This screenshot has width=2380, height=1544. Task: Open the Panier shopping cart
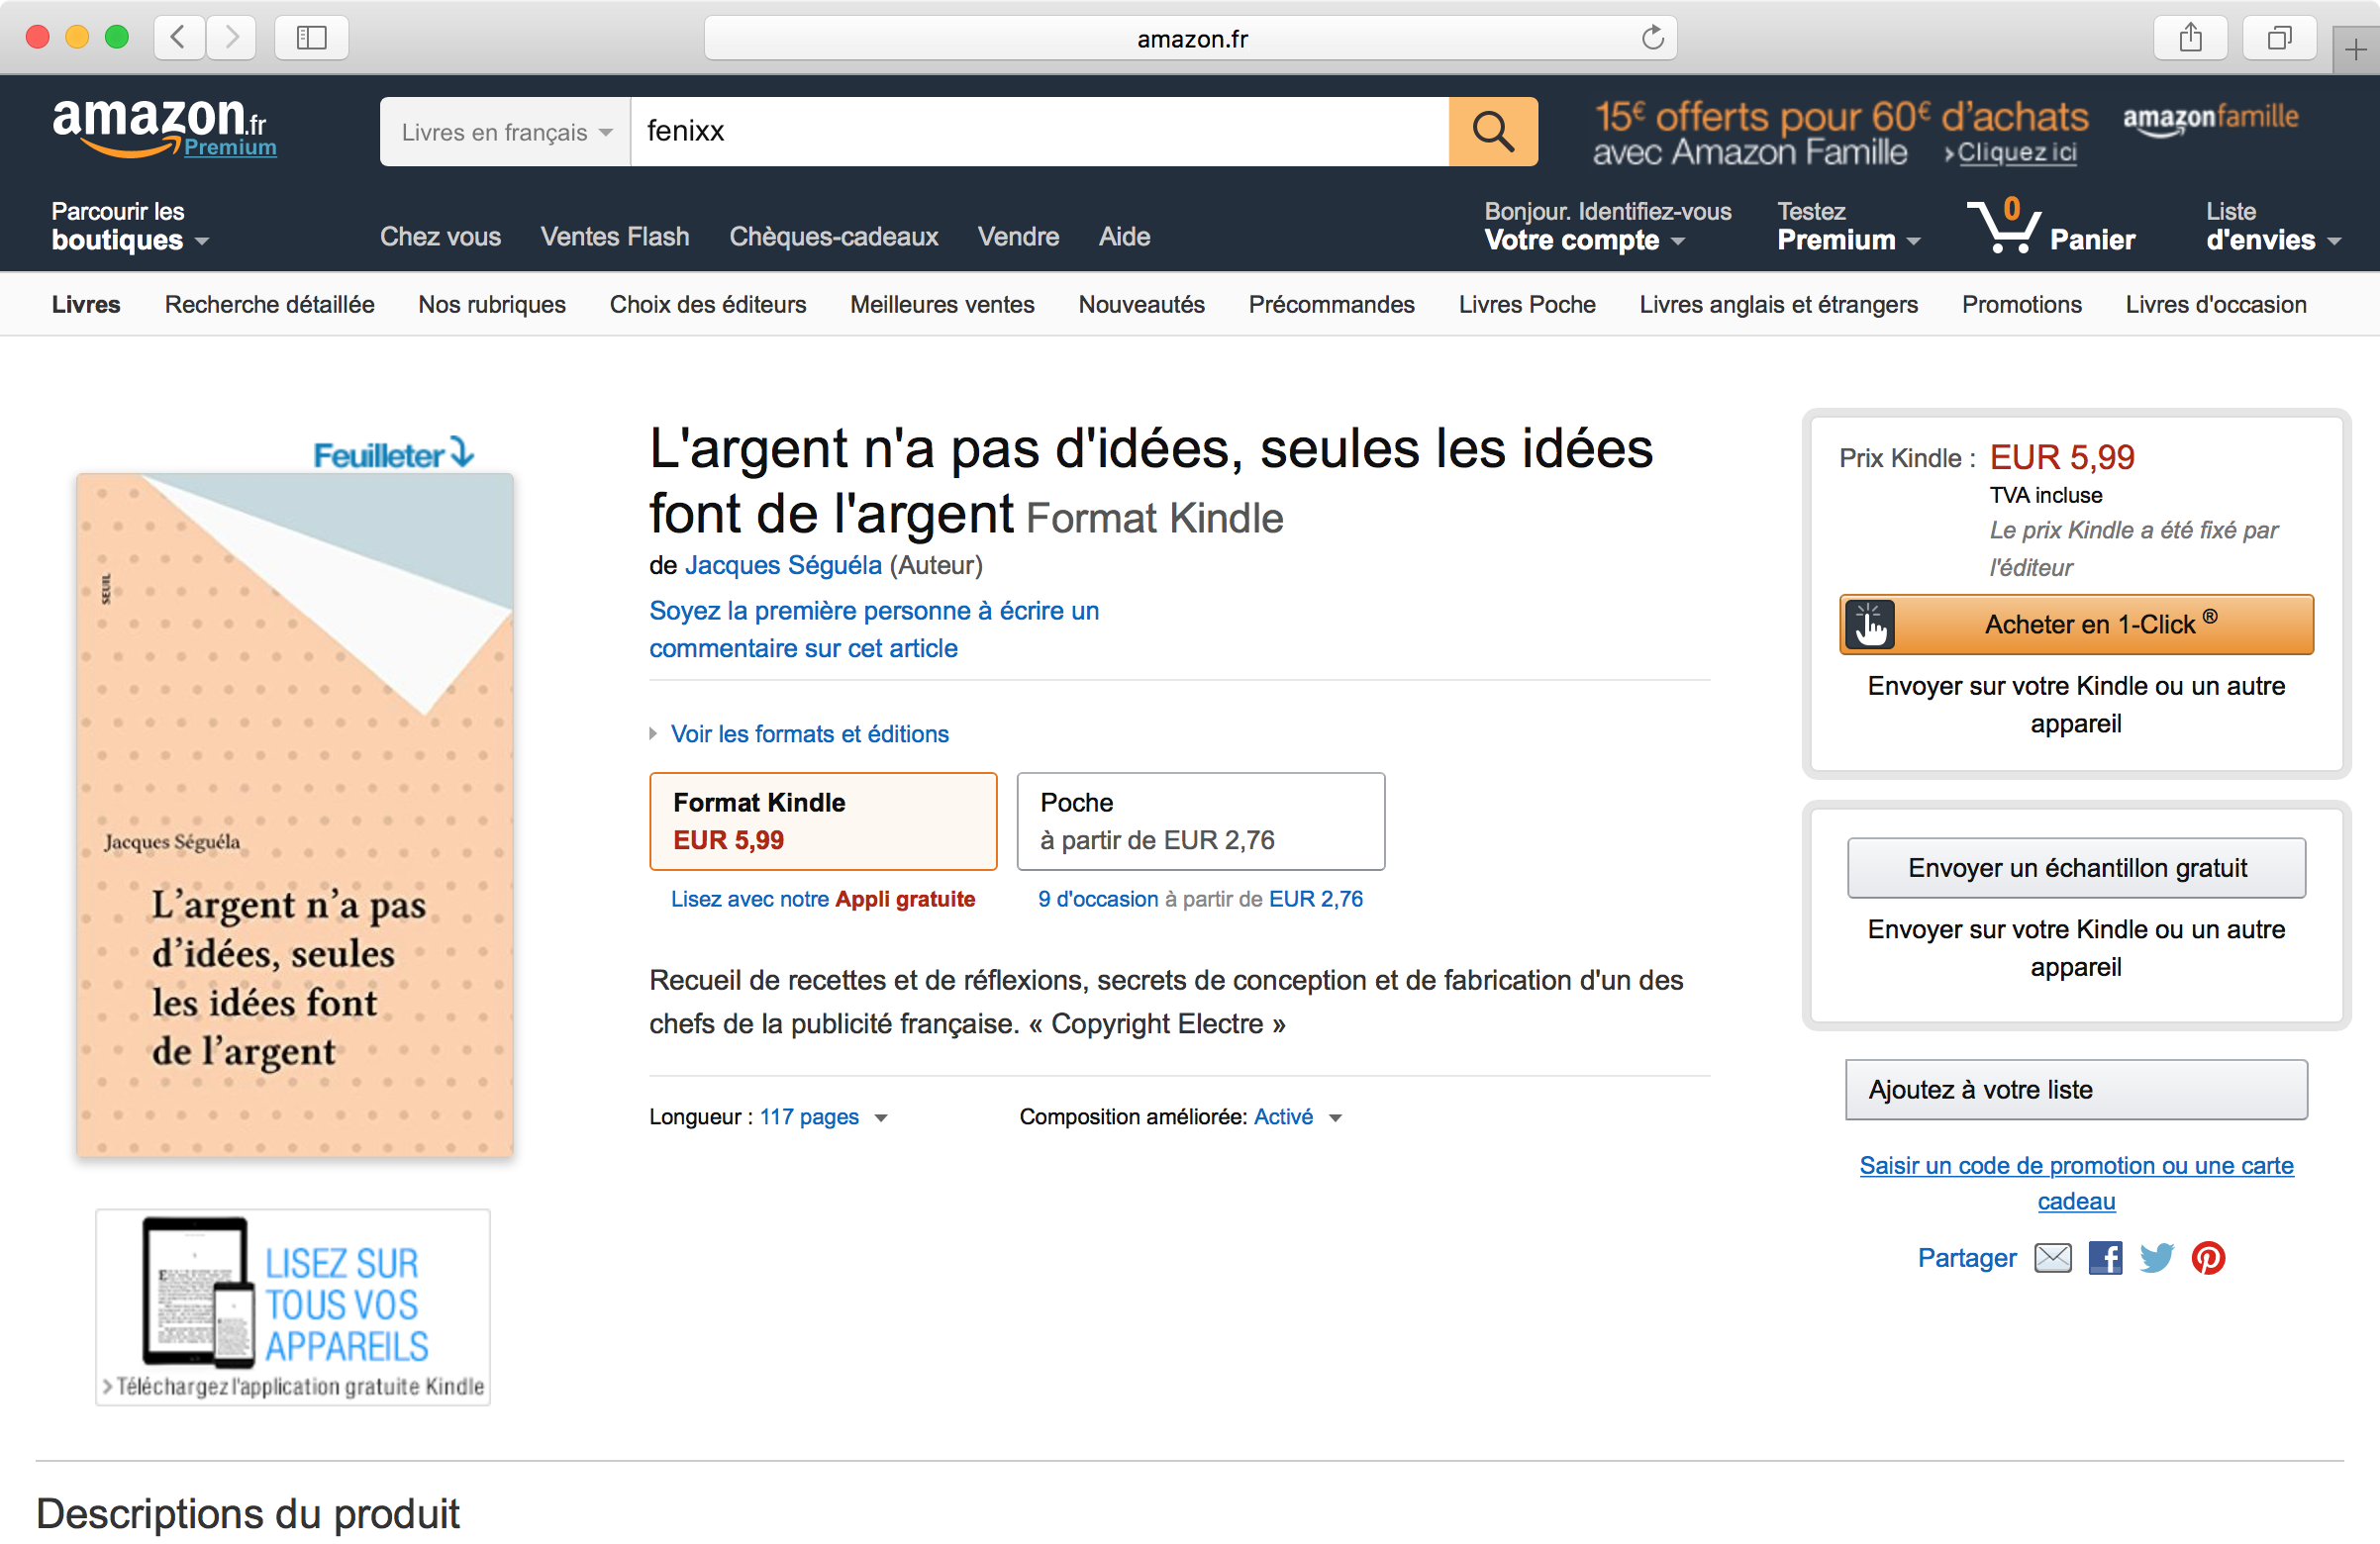point(2051,227)
